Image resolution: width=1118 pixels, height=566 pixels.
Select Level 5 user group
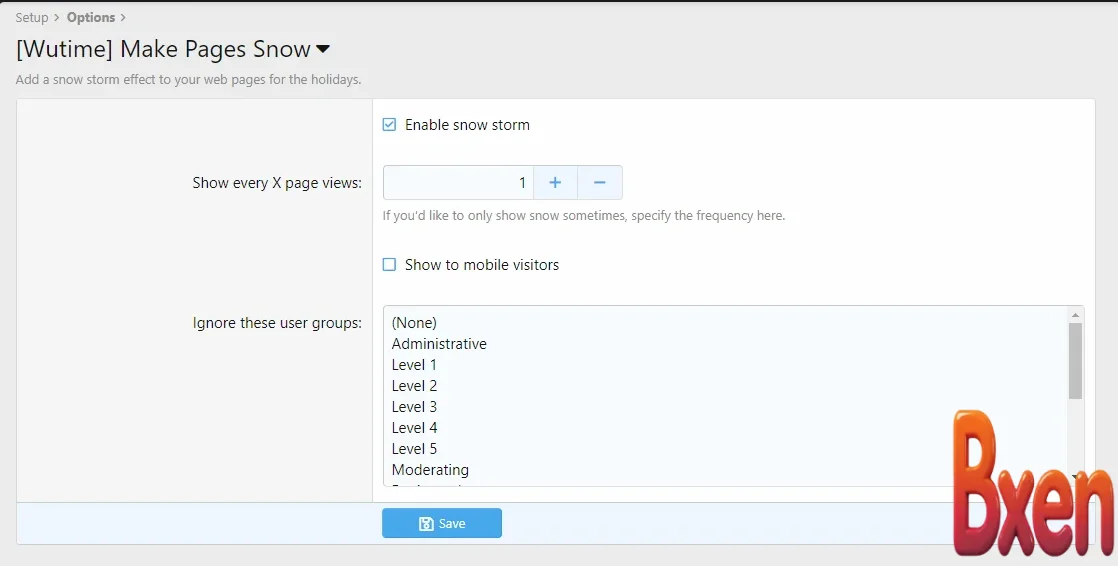tap(414, 449)
